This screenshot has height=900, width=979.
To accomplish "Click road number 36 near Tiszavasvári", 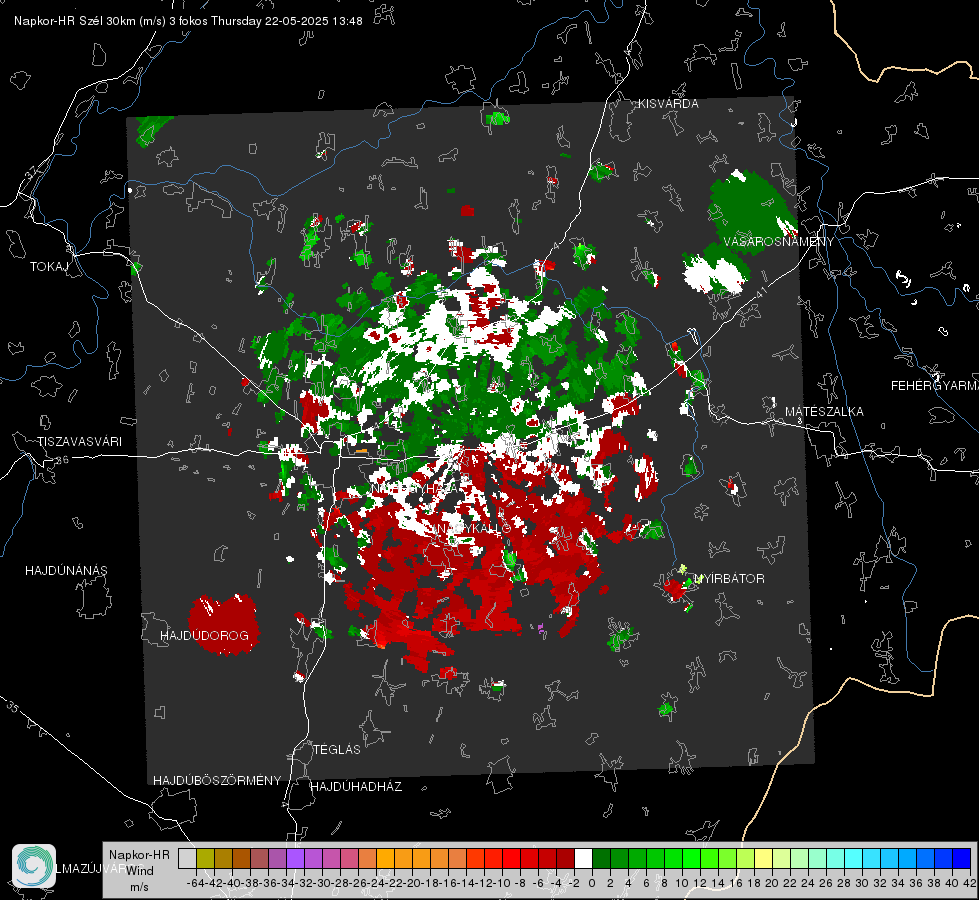I will (62, 460).
